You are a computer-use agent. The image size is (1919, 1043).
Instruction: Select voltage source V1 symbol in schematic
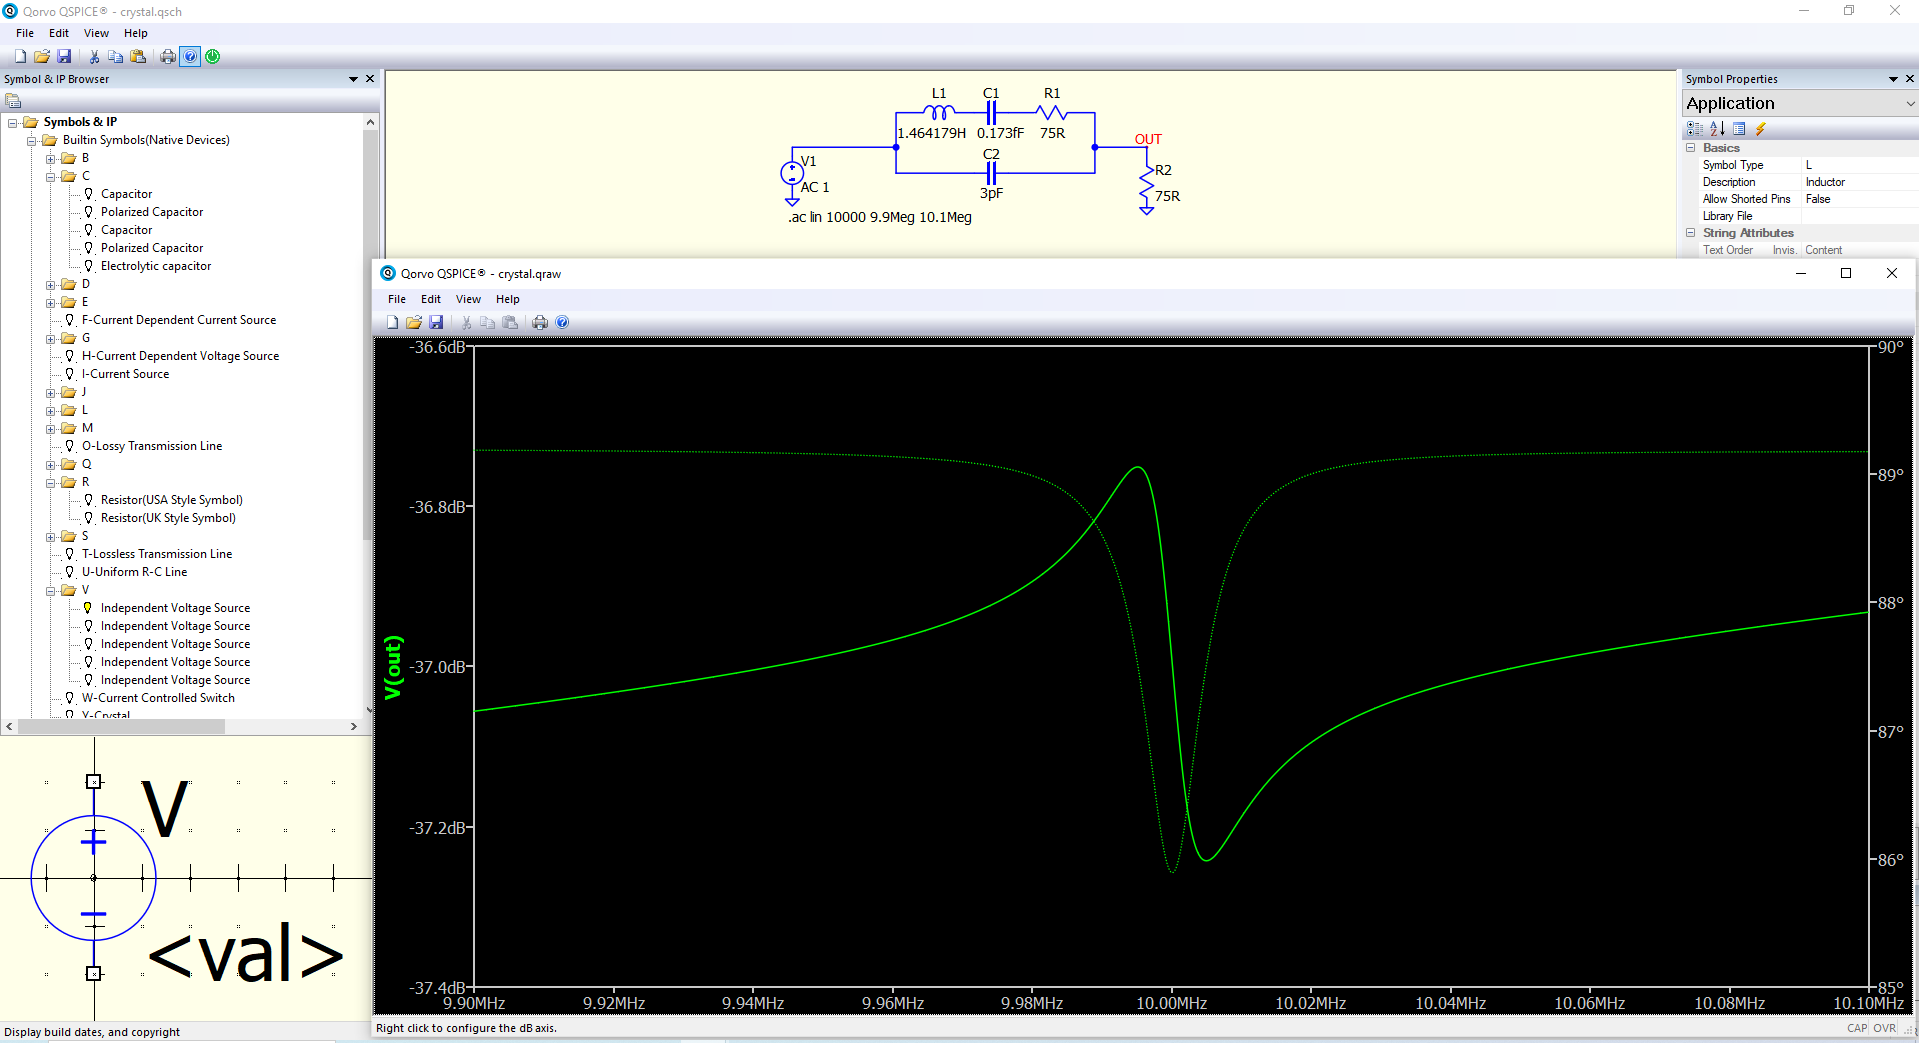click(x=792, y=173)
